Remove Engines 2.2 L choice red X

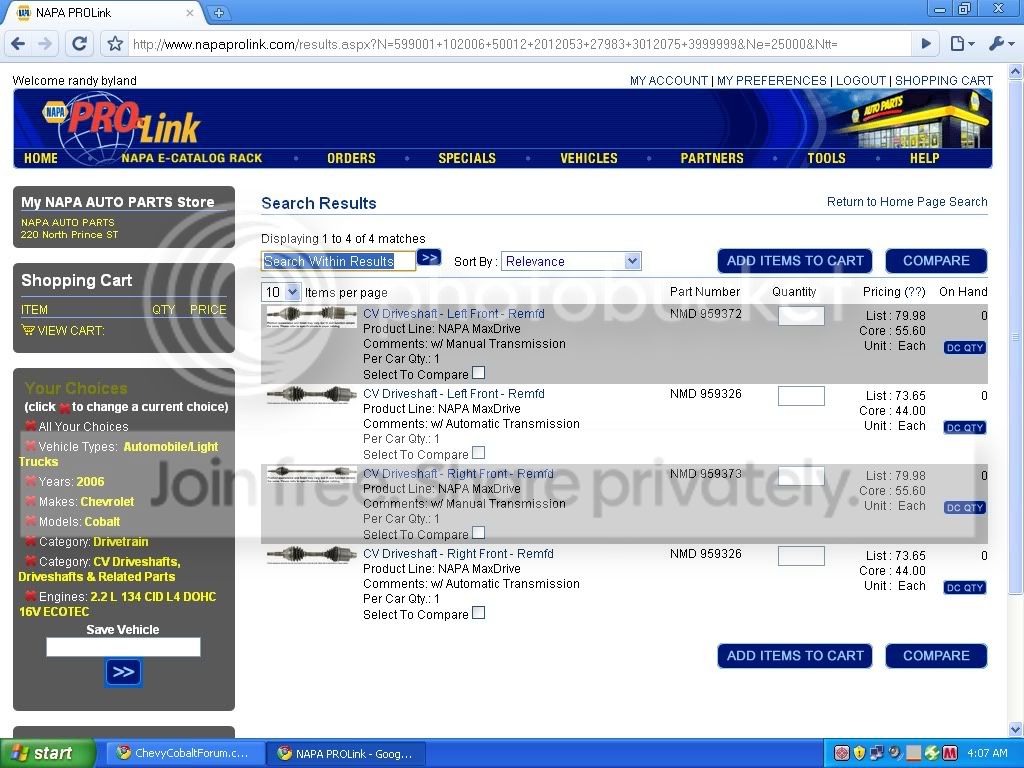(30, 596)
